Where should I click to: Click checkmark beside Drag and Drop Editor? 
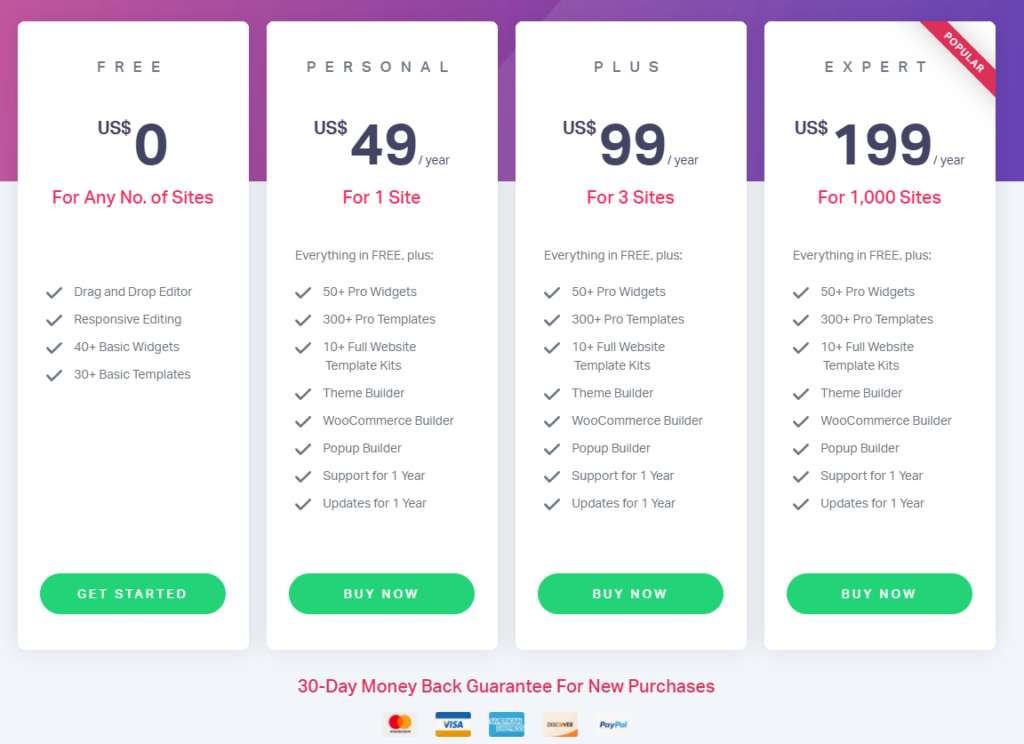[x=54, y=293]
